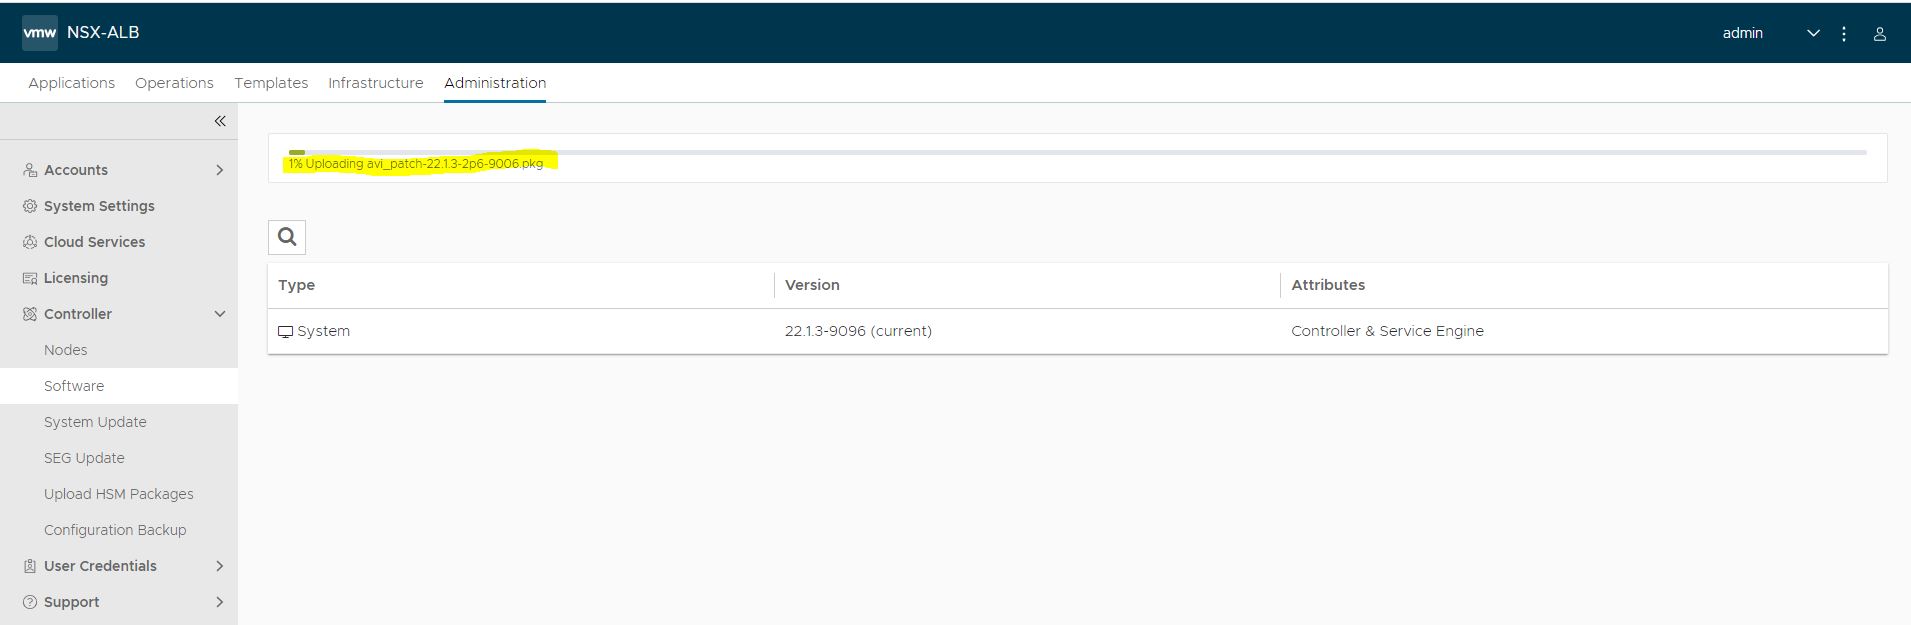Image resolution: width=1911 pixels, height=625 pixels.
Task: Open the admin dropdown arrow
Action: point(1813,33)
